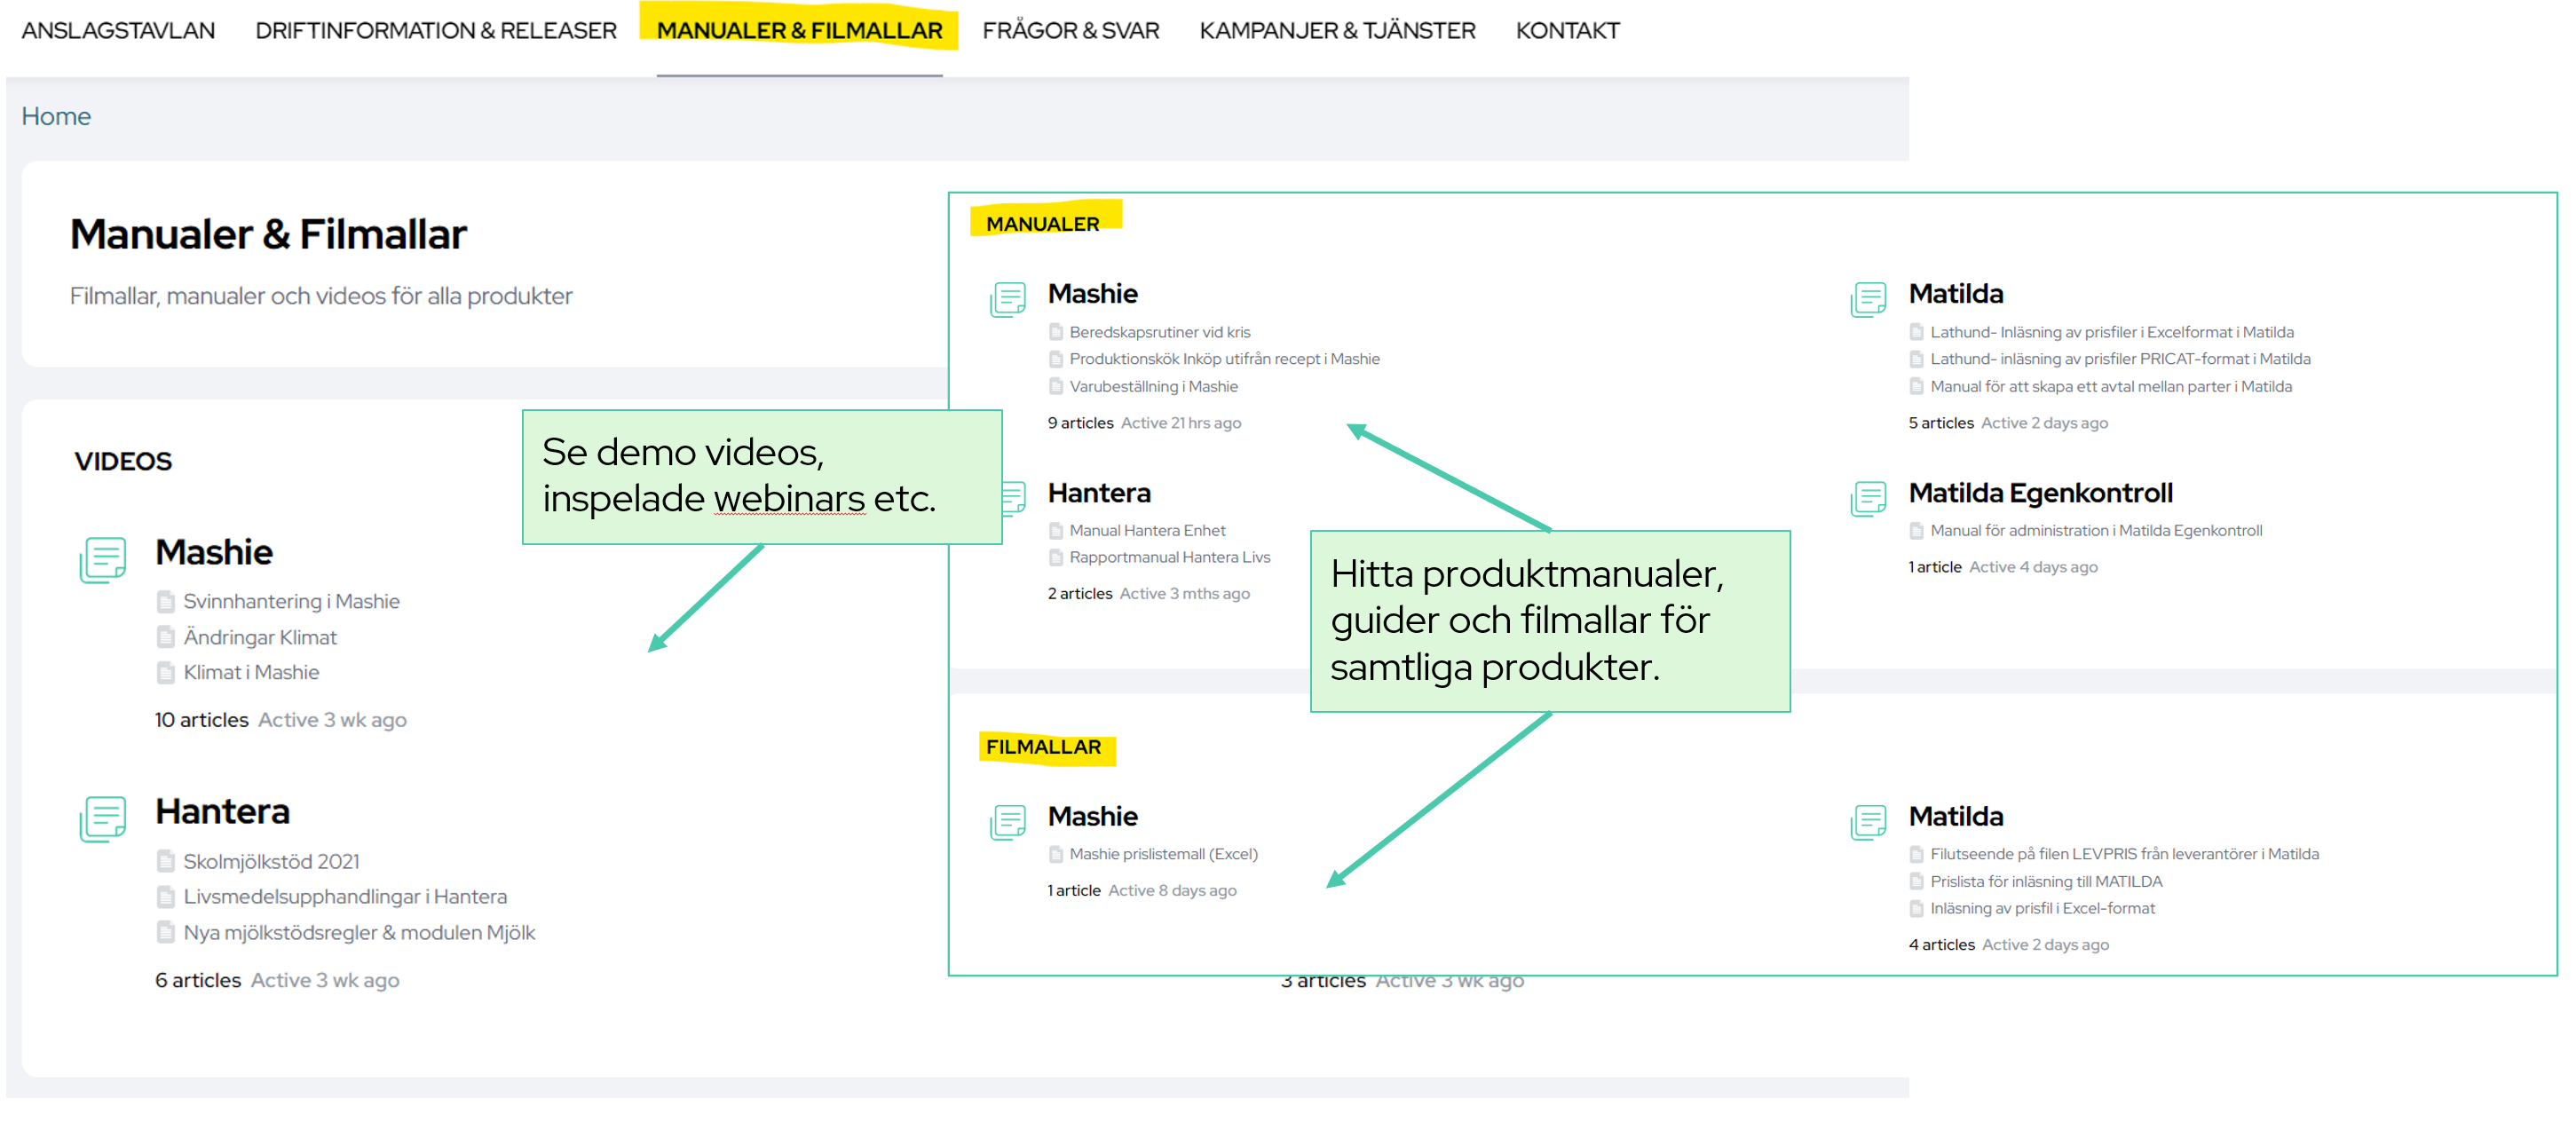This screenshot has width=2576, height=1146.
Task: Open Filutseende på filen LEVPRIS article
Action: pyautogui.click(x=2124, y=854)
